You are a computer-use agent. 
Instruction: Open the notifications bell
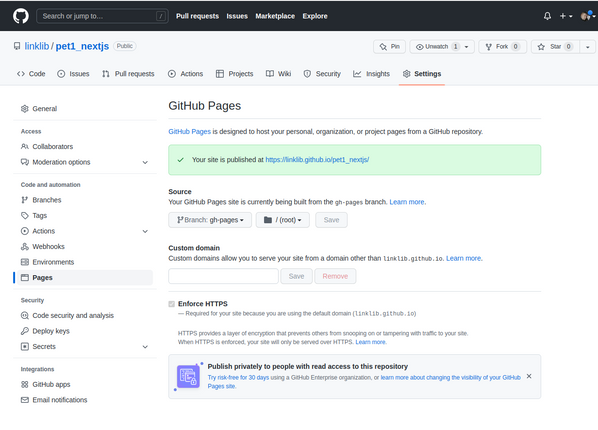pyautogui.click(x=547, y=16)
